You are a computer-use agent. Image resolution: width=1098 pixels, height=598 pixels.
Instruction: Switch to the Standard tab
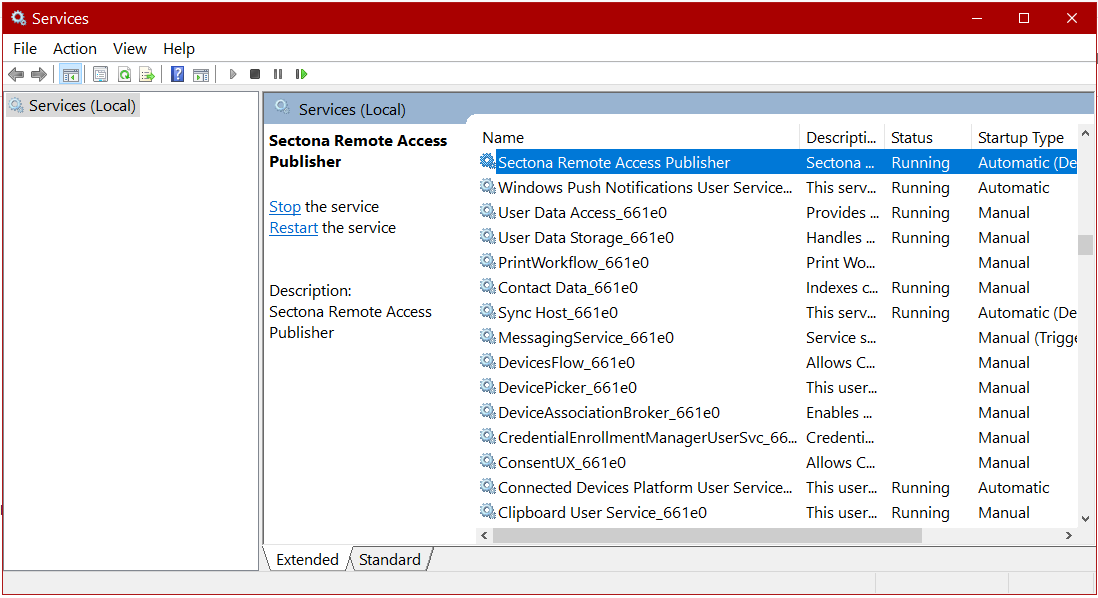click(389, 559)
